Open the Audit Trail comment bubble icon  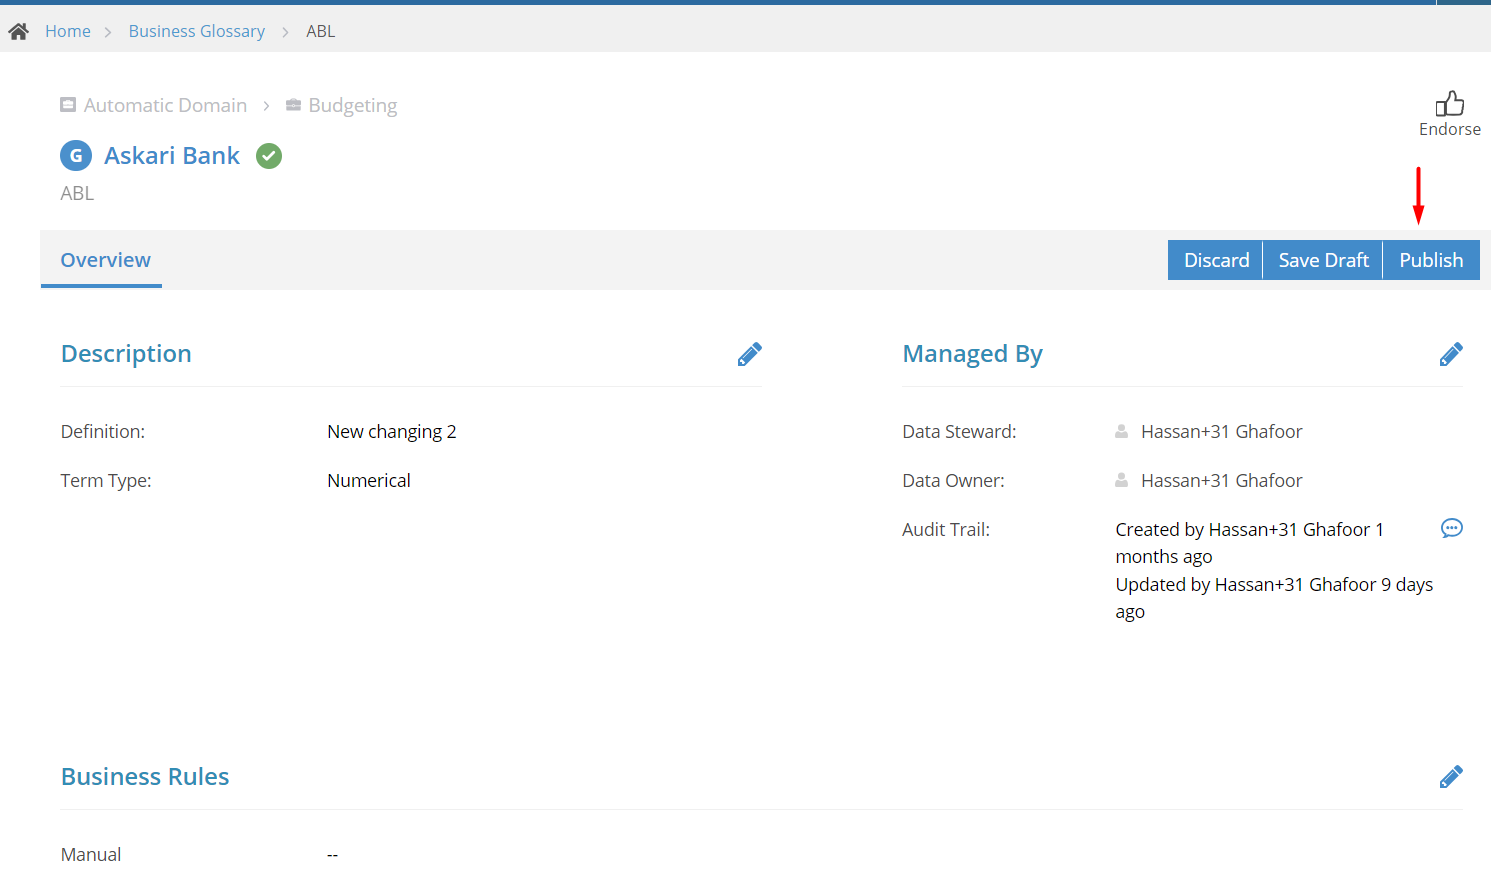click(x=1452, y=528)
